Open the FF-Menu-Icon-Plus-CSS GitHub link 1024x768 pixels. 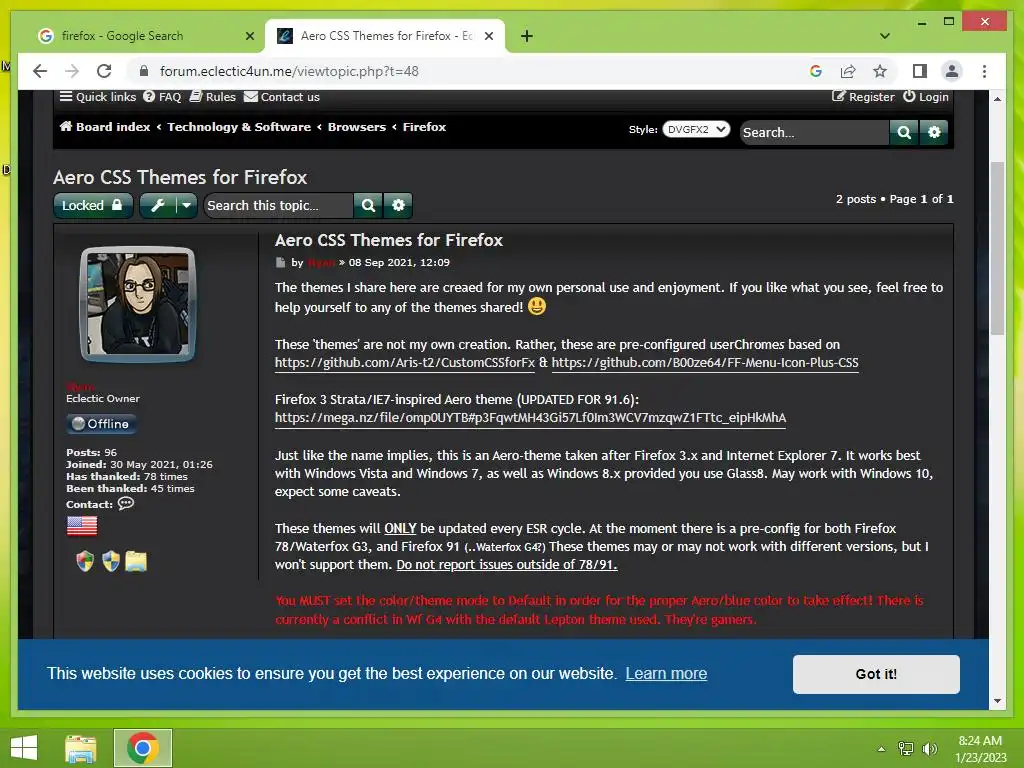(705, 362)
